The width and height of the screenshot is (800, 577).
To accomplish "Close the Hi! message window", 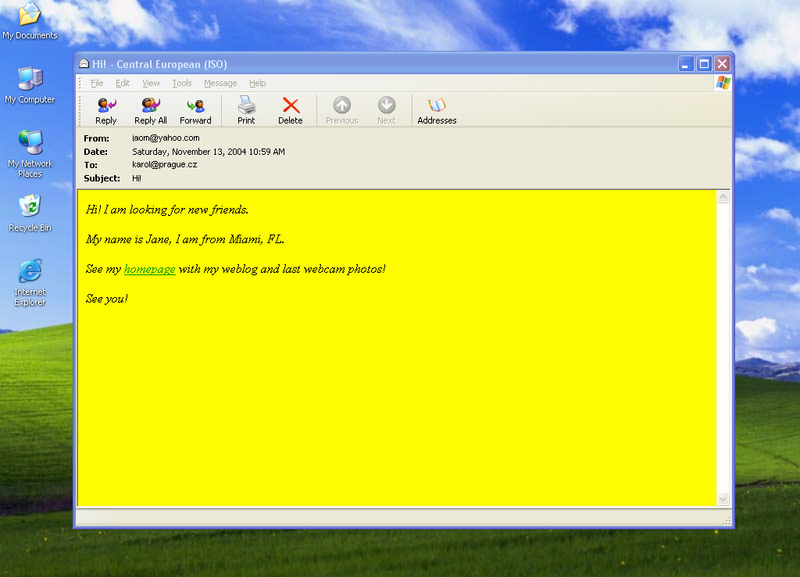I will 722,64.
